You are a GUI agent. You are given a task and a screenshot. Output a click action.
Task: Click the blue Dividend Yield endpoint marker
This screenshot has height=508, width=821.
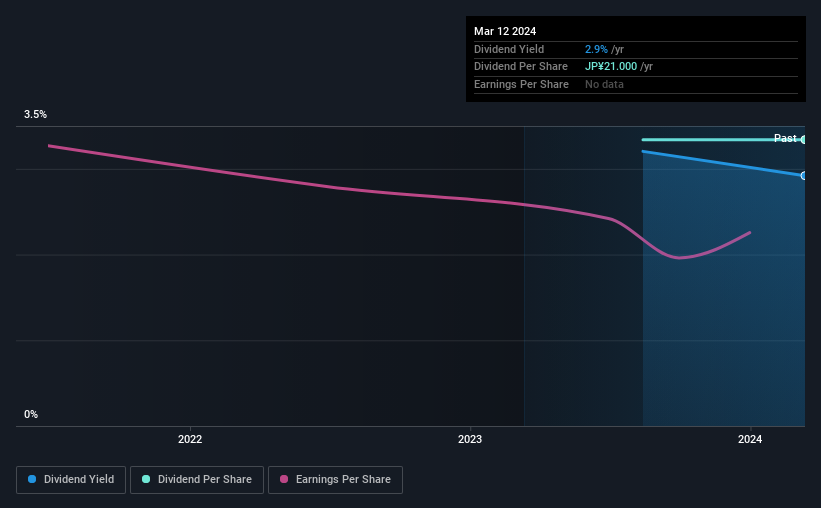click(804, 176)
